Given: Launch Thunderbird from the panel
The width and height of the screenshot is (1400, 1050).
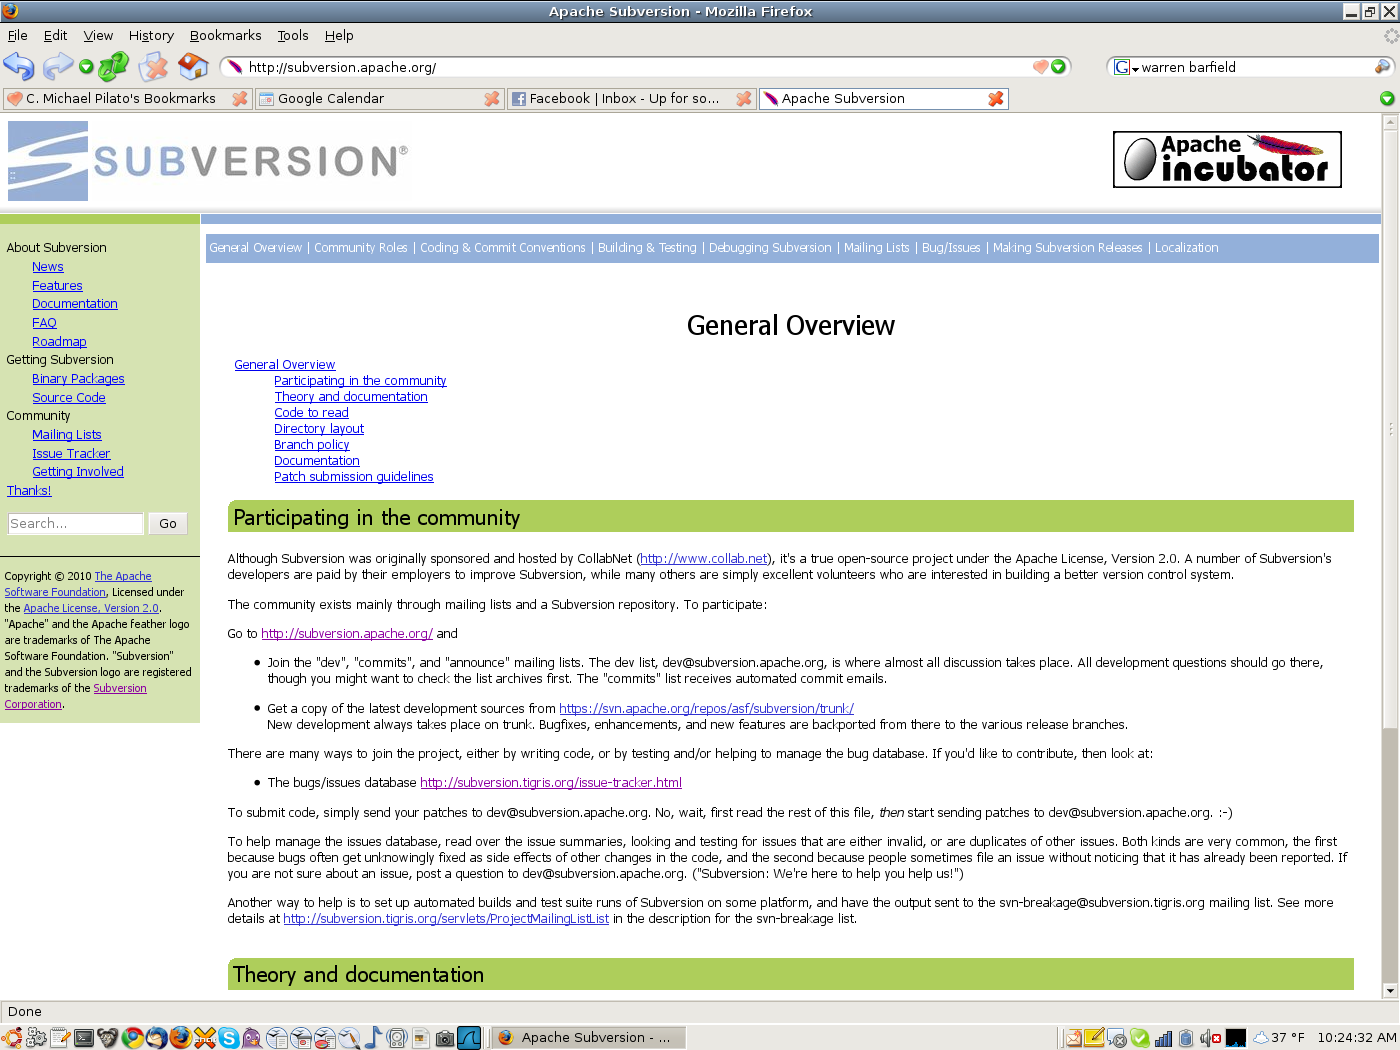Looking at the screenshot, I should click(157, 1038).
